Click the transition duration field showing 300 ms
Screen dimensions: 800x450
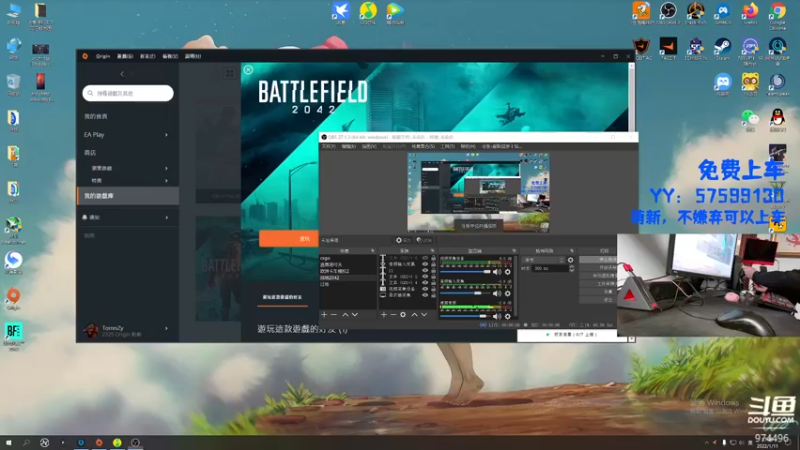pos(551,268)
